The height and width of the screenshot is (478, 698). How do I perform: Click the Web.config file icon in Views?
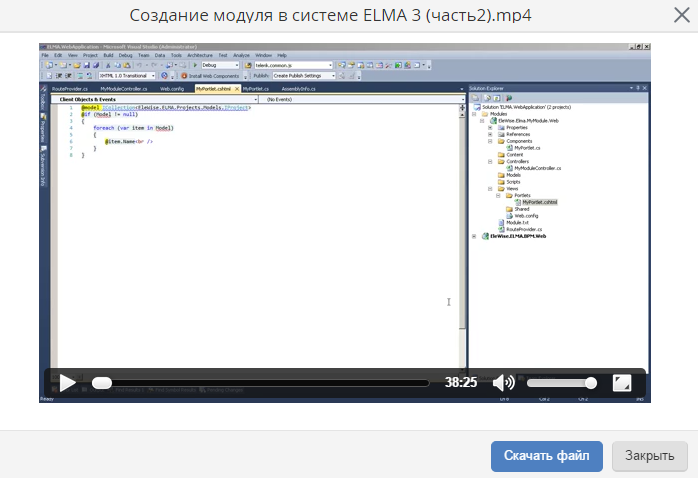(x=510, y=215)
